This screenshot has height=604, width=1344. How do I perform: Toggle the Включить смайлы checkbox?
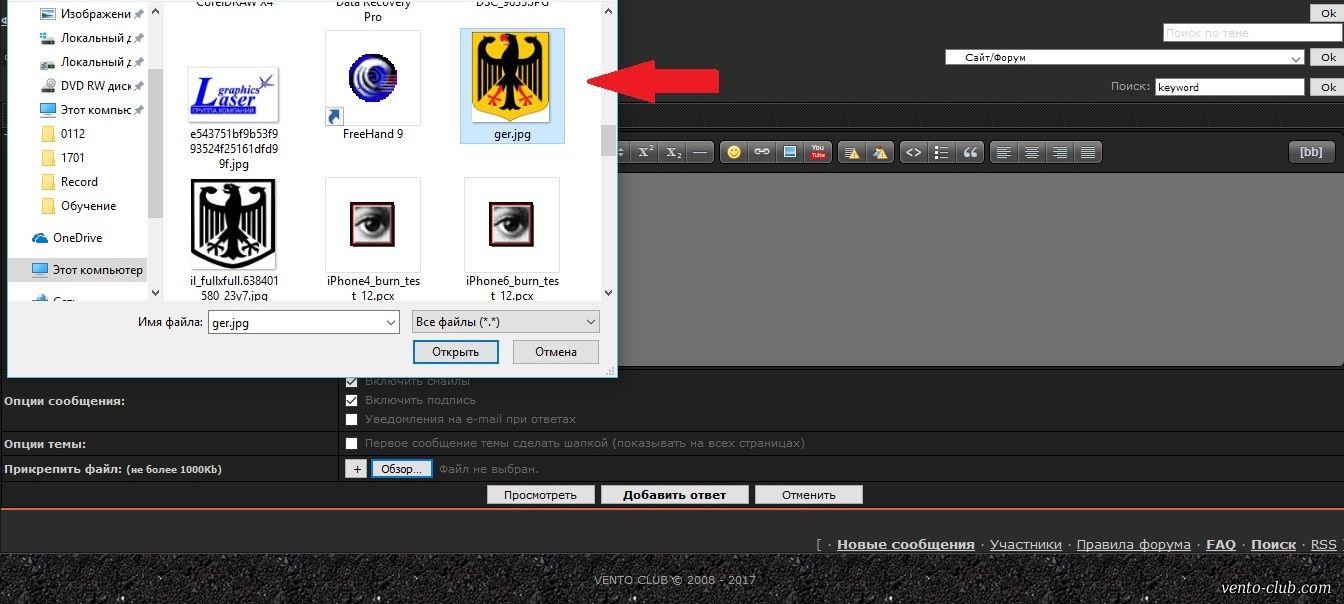coord(351,381)
